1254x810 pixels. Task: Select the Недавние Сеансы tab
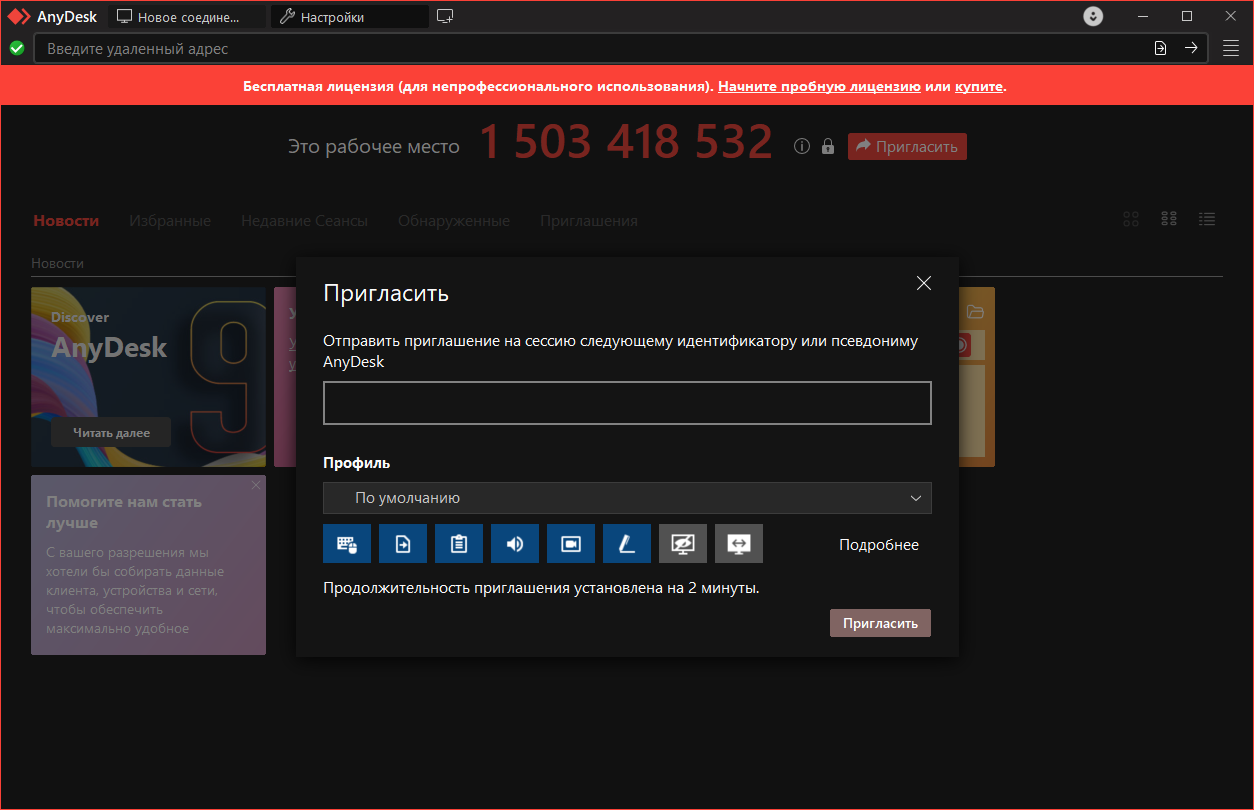tap(304, 221)
